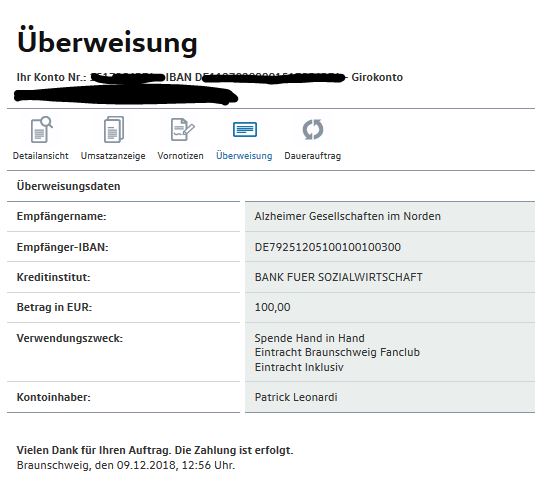Click the Betrag in EUR label

pos(54,307)
